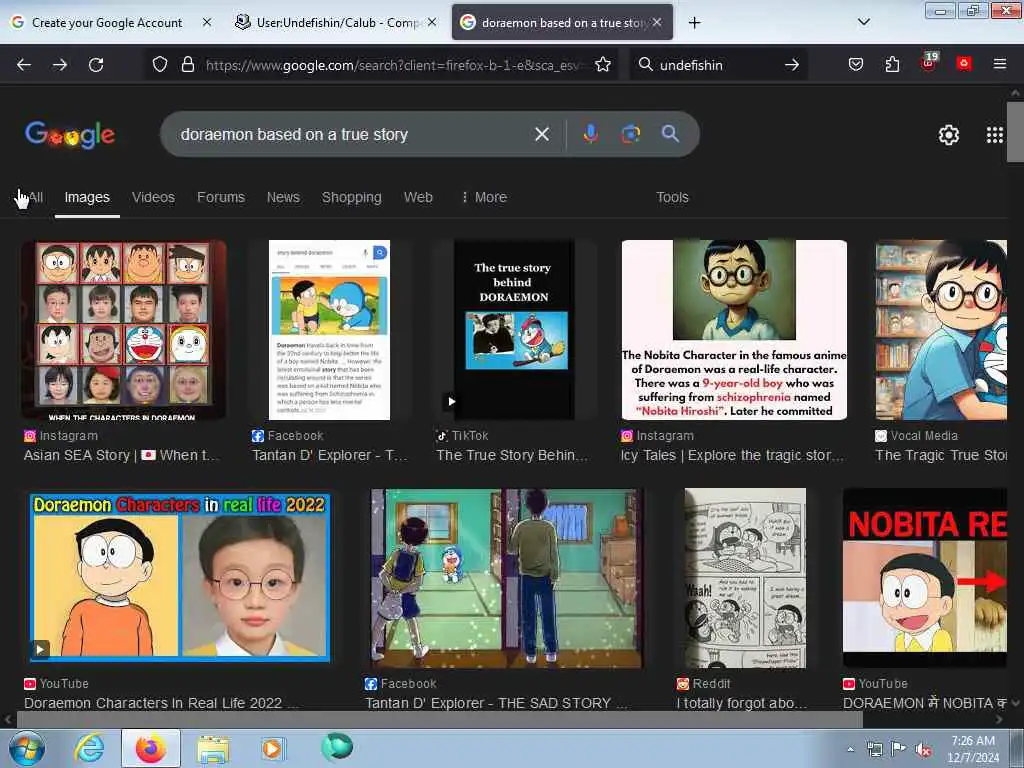1024x768 pixels.
Task: Click the padlock site security icon
Action: coord(188,65)
